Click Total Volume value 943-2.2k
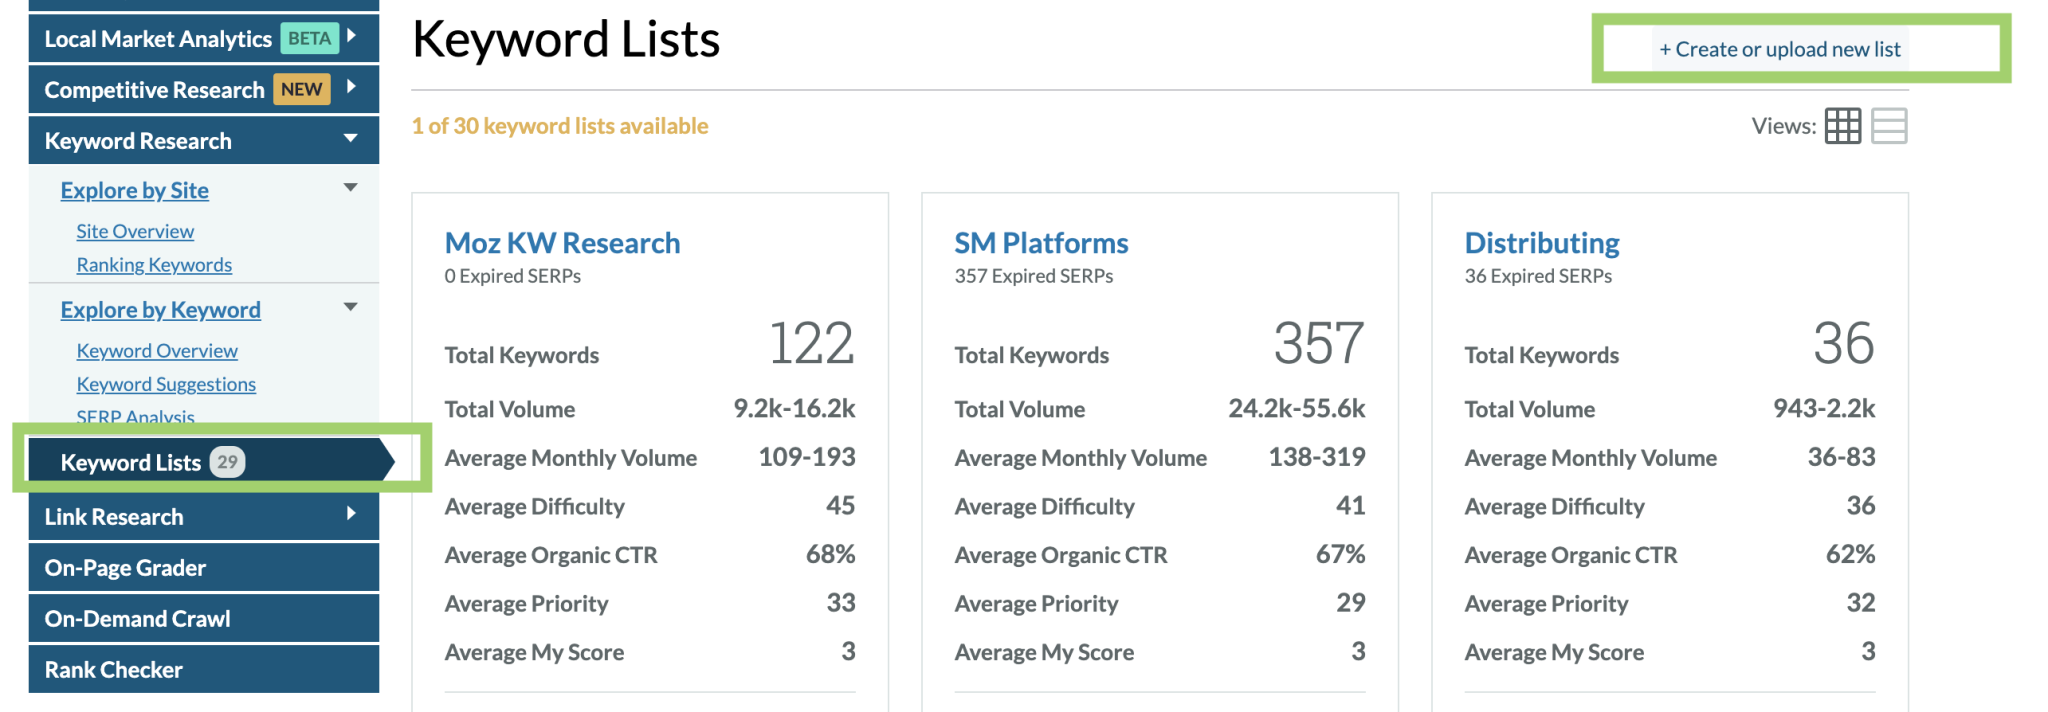Image resolution: width=2048 pixels, height=712 pixels. pyautogui.click(x=1824, y=408)
